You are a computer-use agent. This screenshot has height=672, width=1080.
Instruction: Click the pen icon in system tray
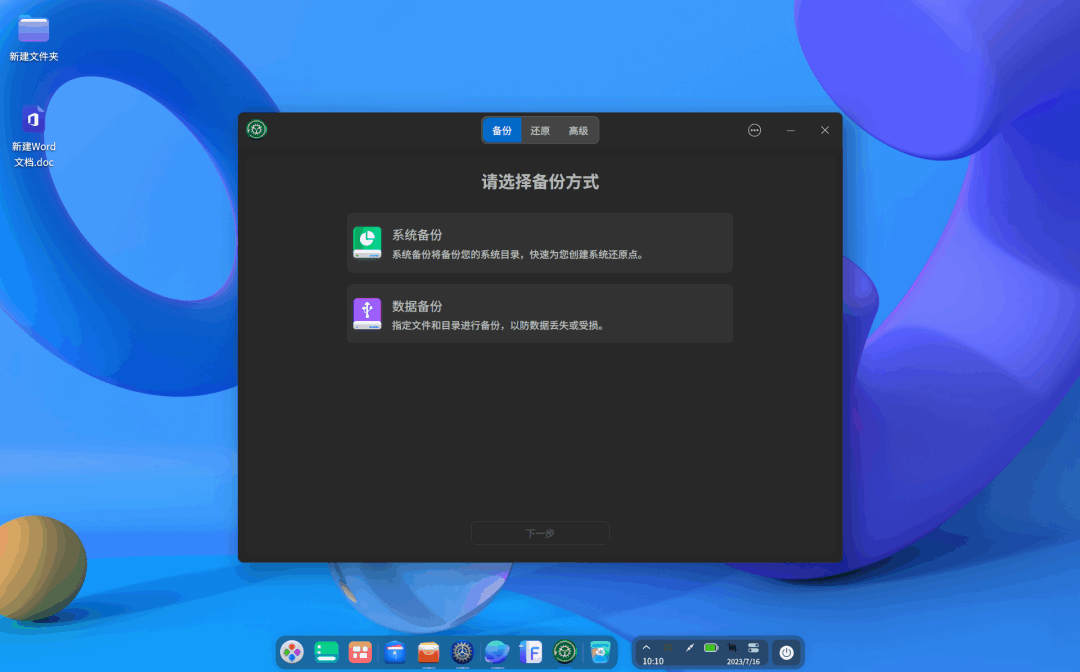tap(689, 647)
